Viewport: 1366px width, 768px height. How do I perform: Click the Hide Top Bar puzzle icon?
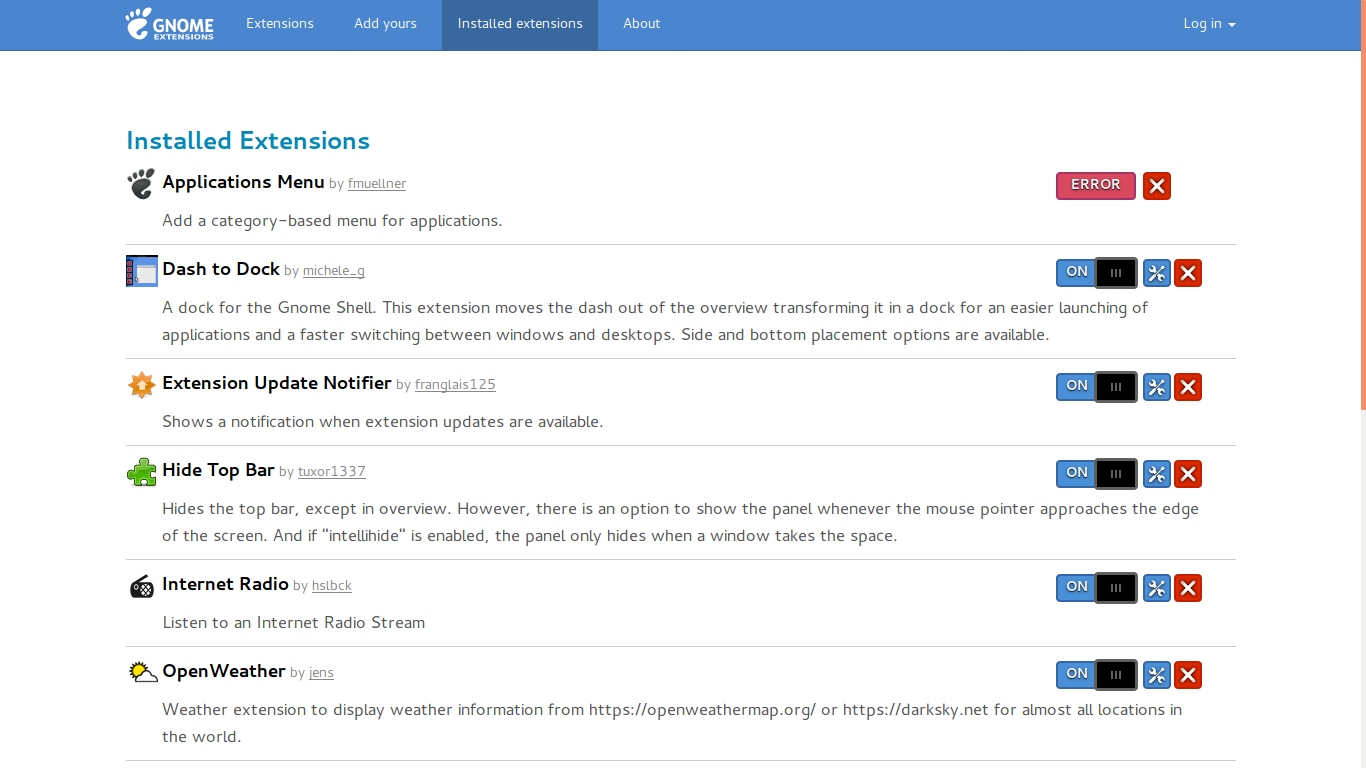coord(142,472)
